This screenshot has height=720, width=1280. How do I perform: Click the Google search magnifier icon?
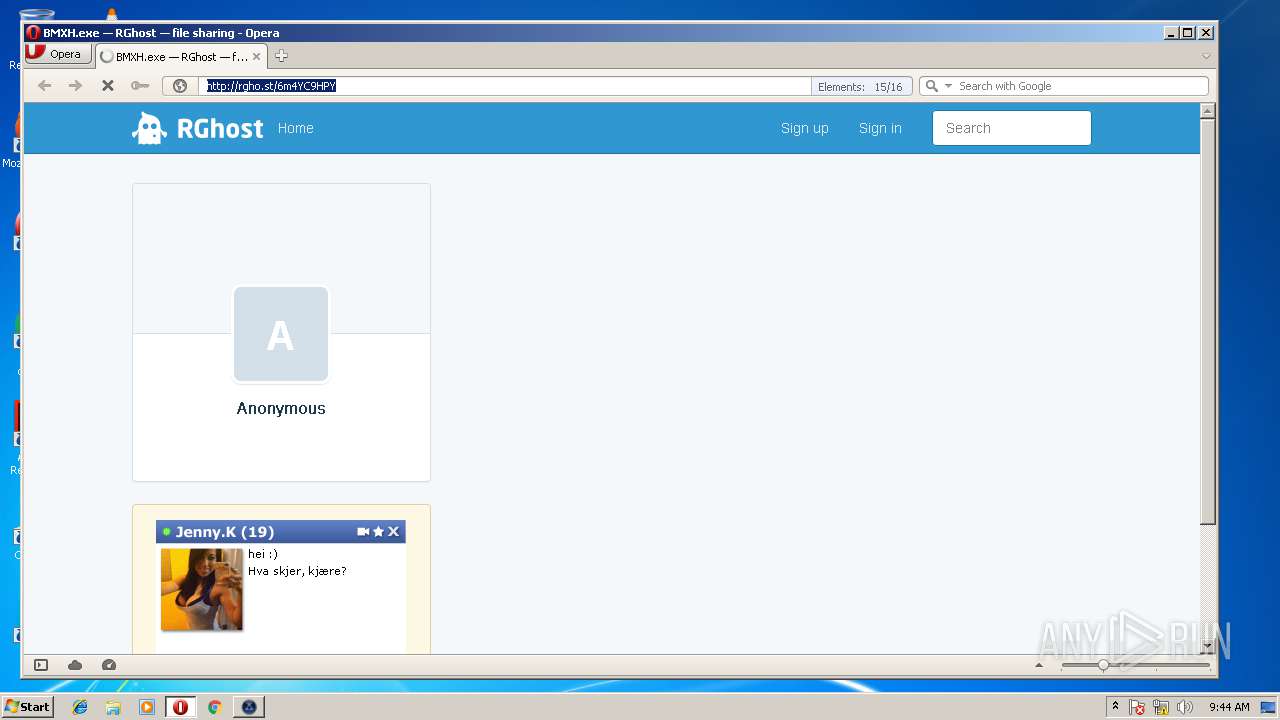click(931, 86)
